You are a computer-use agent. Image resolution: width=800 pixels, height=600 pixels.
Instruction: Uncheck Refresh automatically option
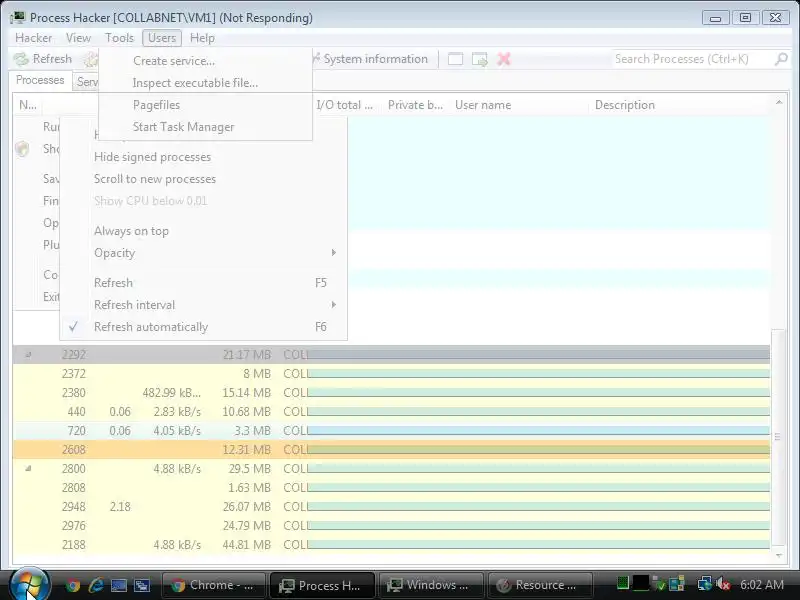(203, 327)
